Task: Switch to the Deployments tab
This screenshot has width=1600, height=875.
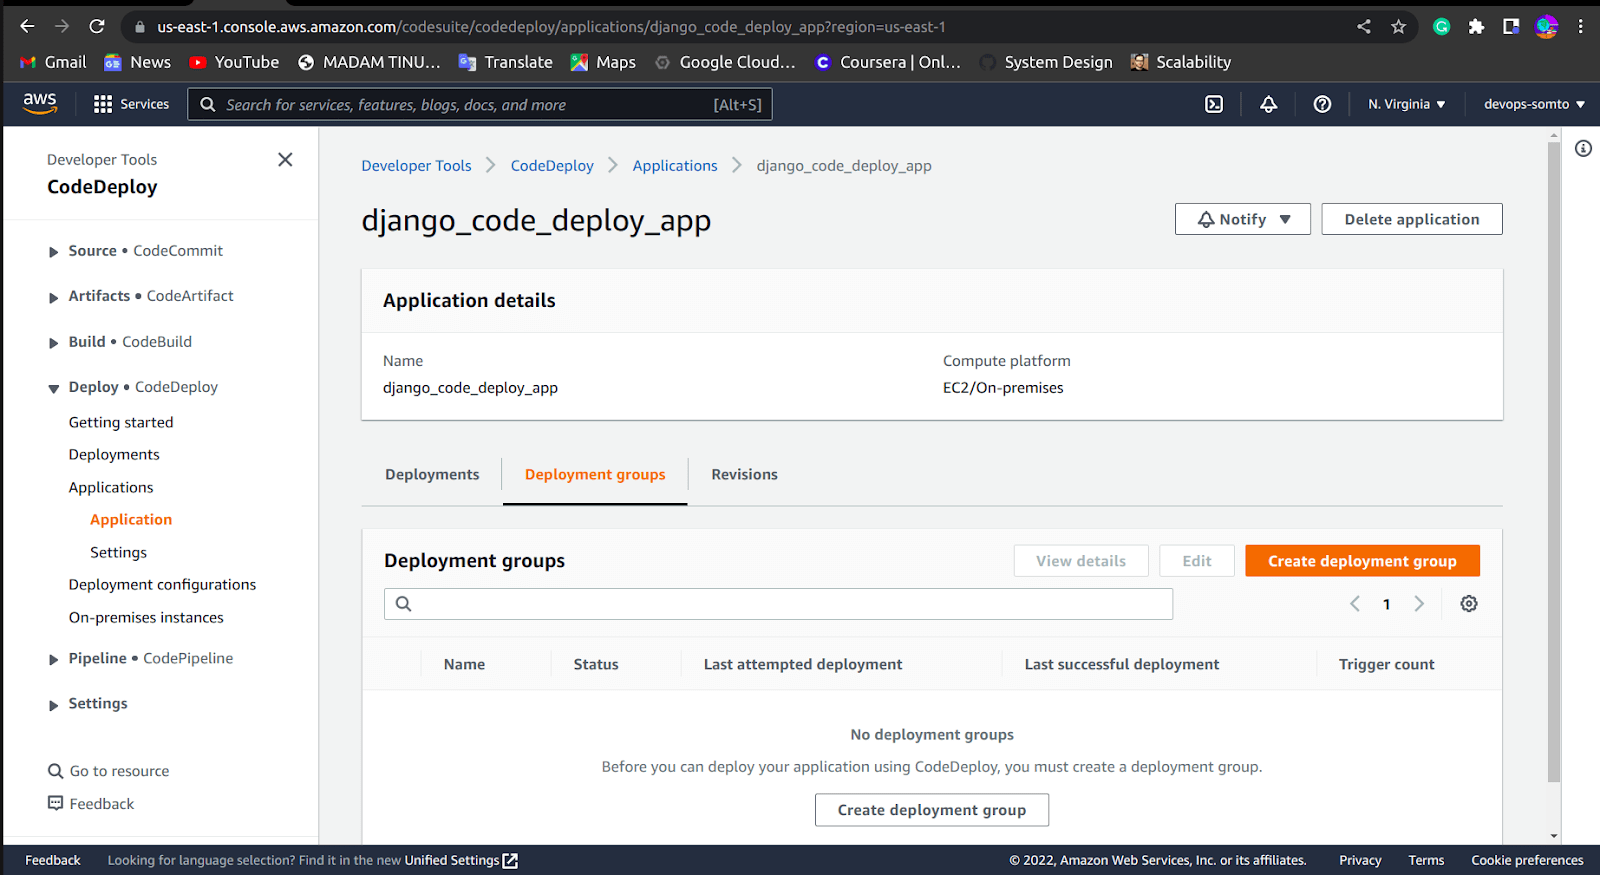Action: tap(432, 475)
